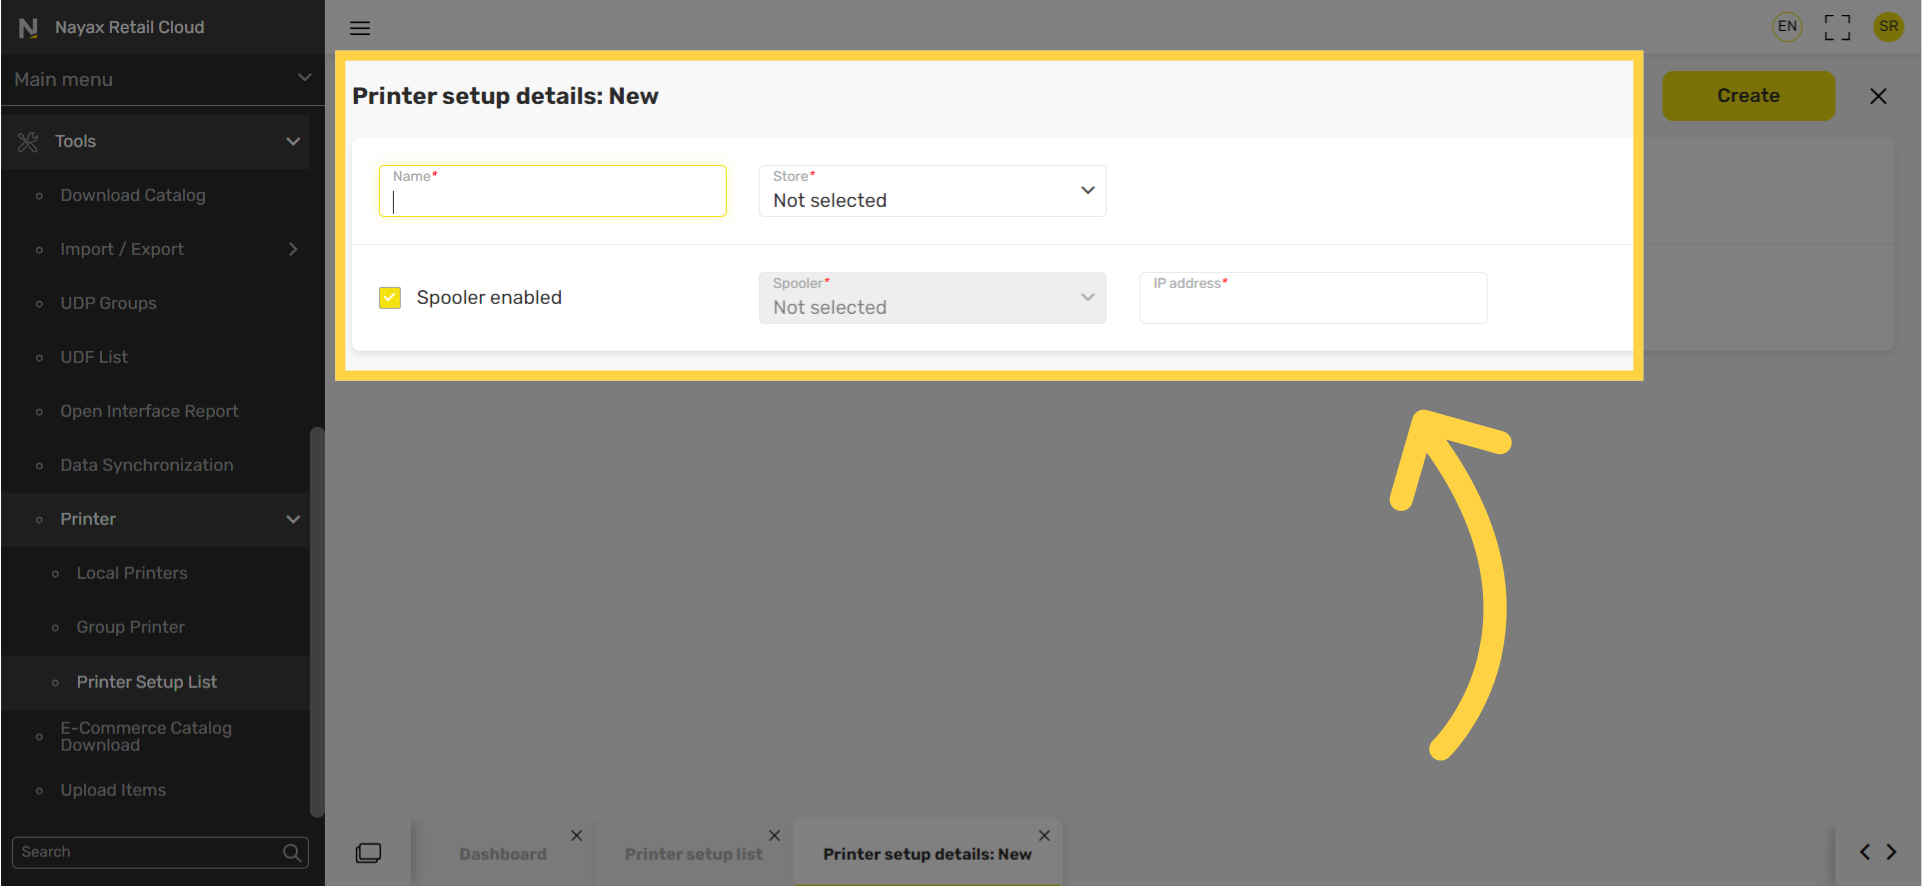Image resolution: width=1922 pixels, height=886 pixels.
Task: Open the EN language selector
Action: (1787, 27)
